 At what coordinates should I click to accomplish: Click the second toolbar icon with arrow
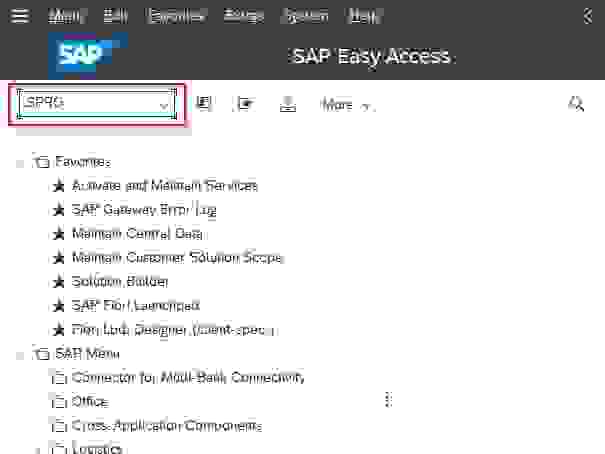coord(246,104)
